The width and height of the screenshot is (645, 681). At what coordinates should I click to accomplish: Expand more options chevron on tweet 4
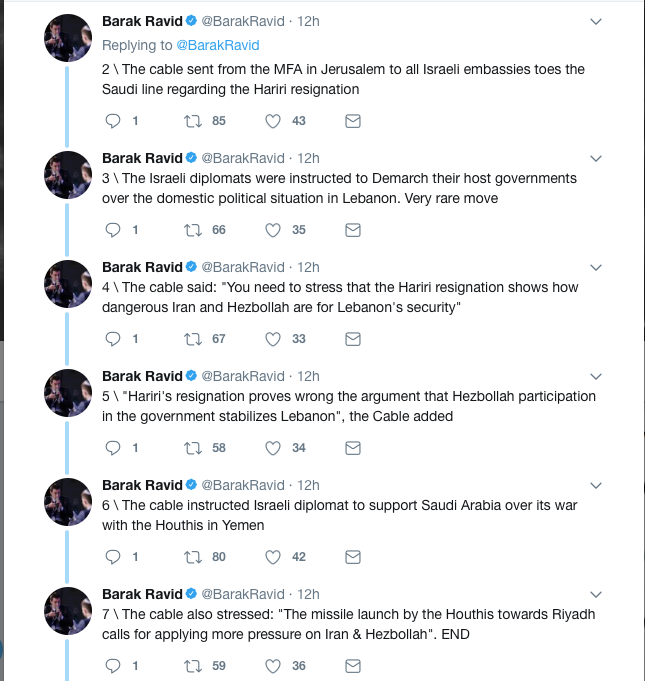597,268
